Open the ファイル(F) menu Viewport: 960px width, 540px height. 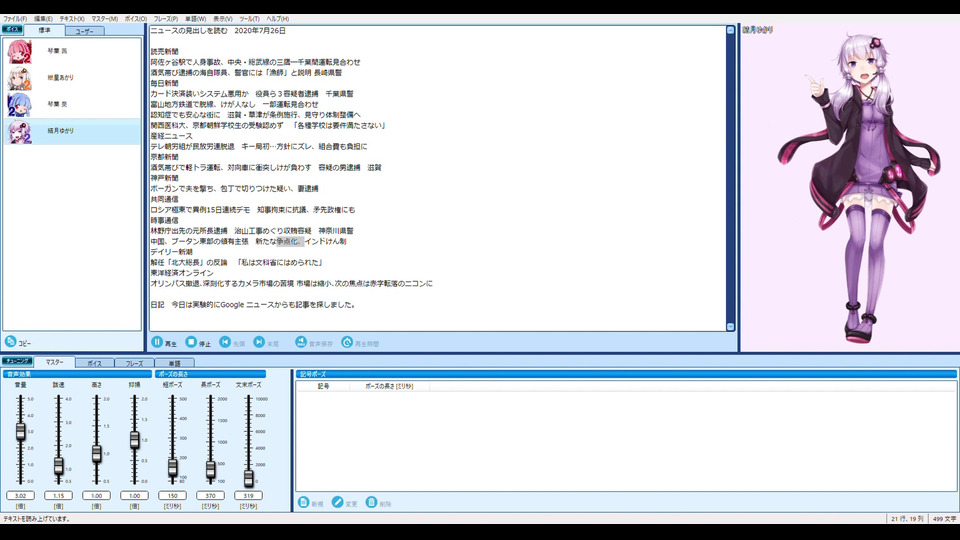pos(15,19)
